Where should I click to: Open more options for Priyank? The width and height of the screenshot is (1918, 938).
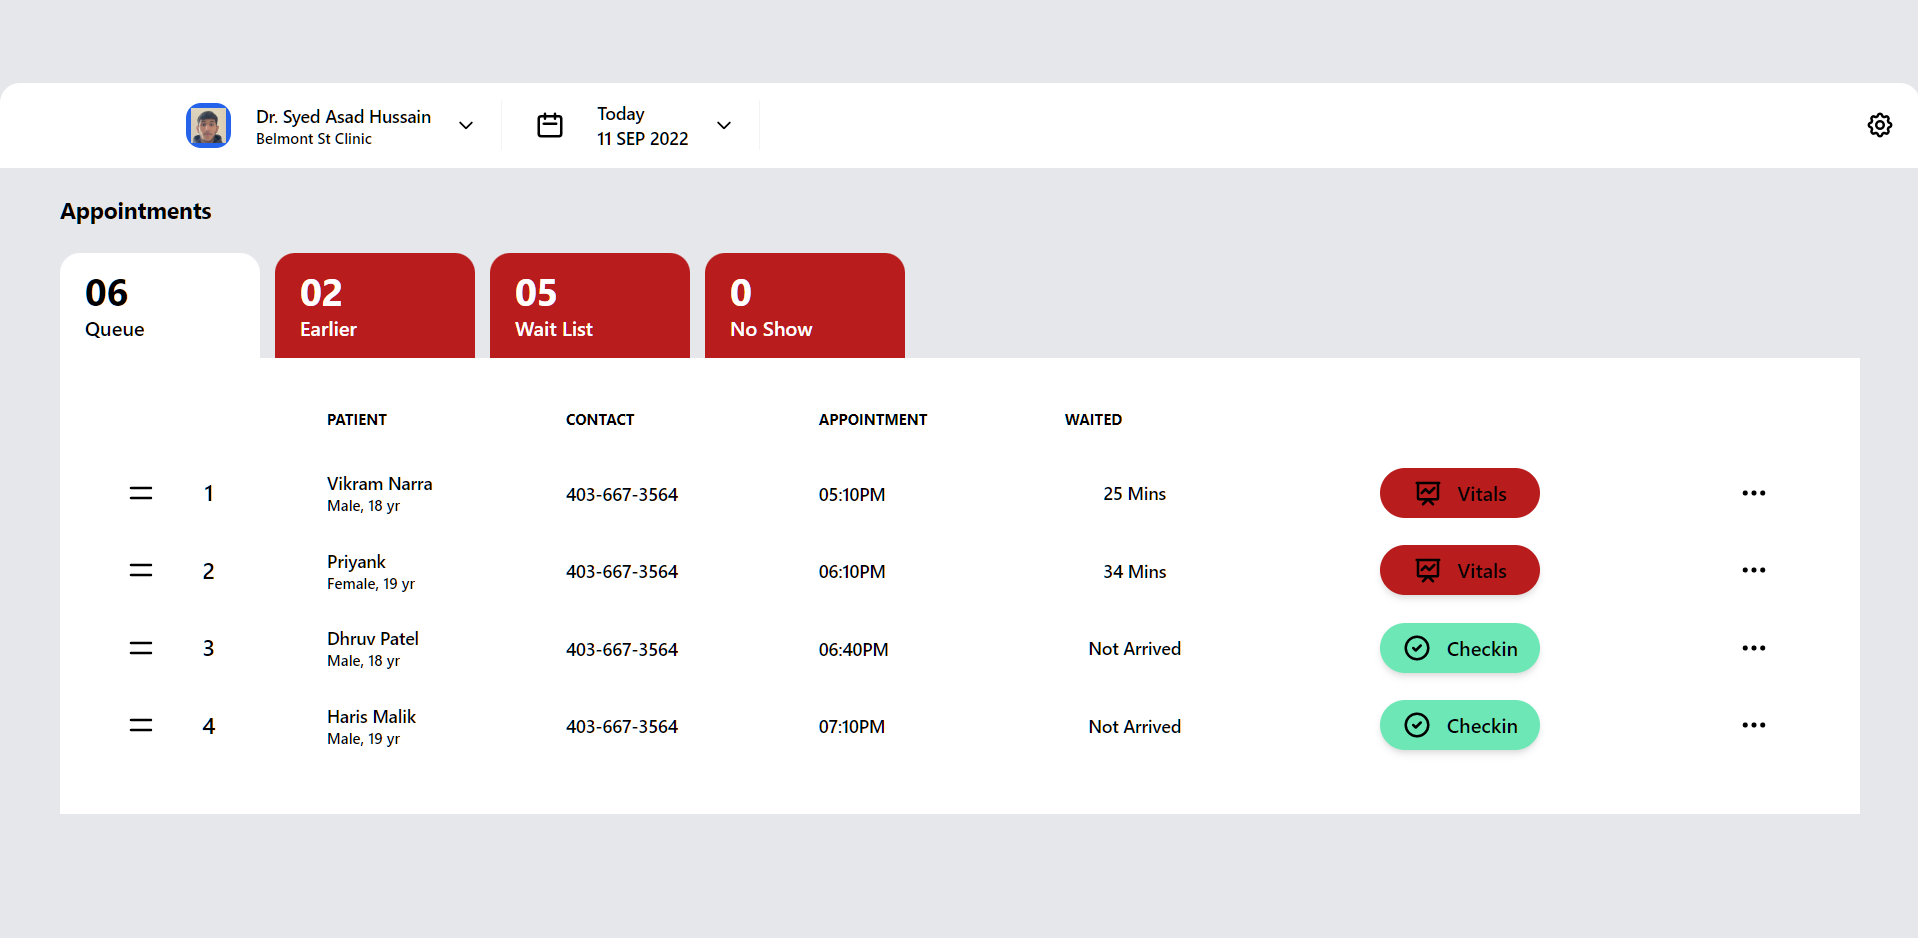(1754, 570)
